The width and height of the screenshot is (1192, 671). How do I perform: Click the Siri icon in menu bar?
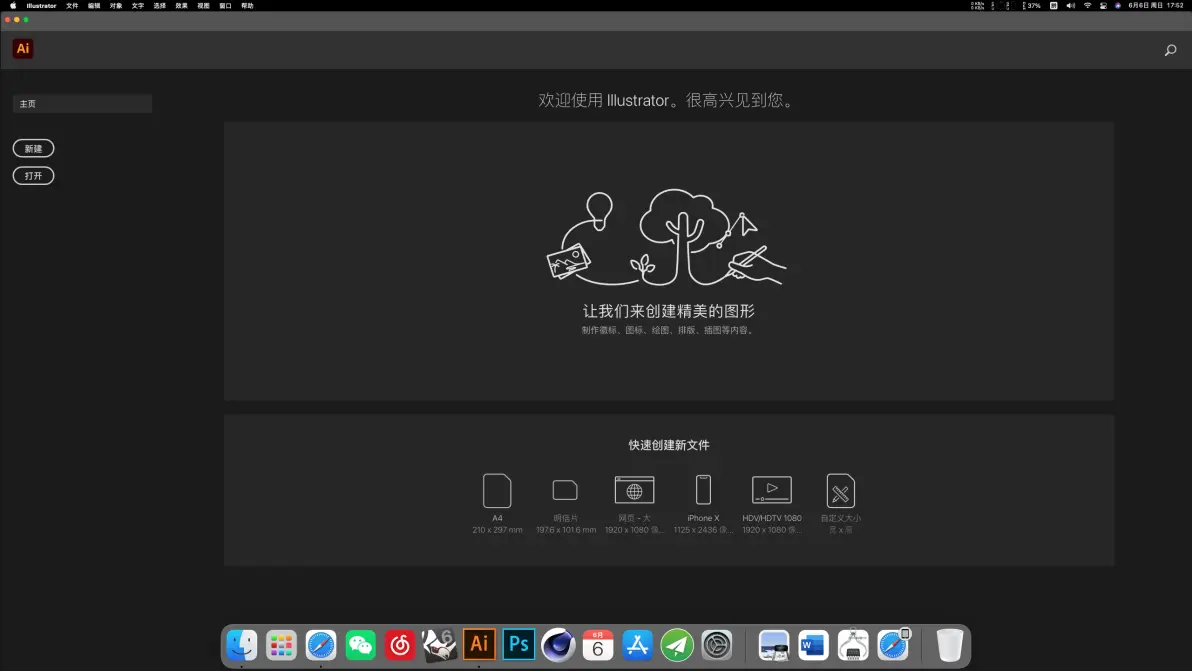1118,5
